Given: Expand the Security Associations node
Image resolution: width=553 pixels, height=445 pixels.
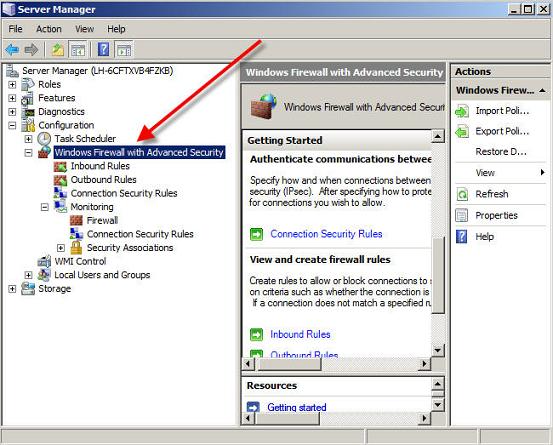Looking at the screenshot, I should [x=61, y=248].
